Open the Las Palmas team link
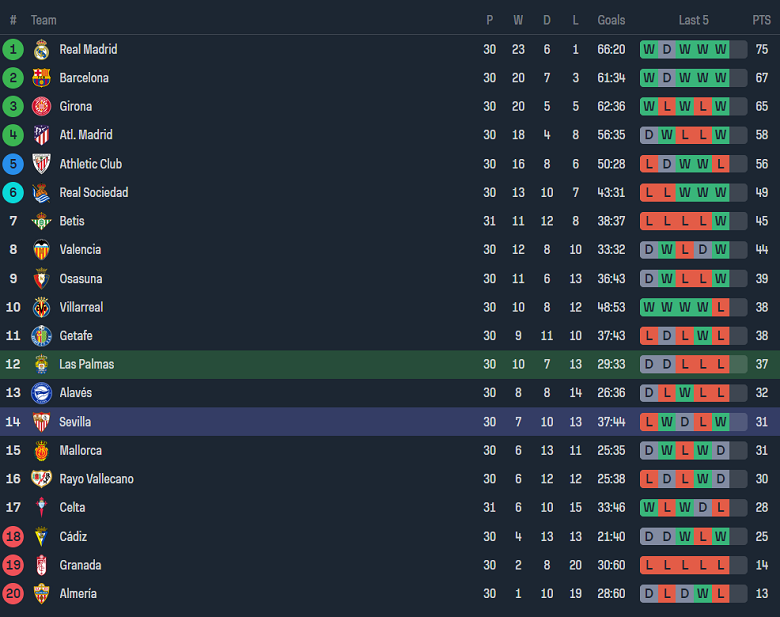Viewport: 780px width, 617px height. click(87, 364)
